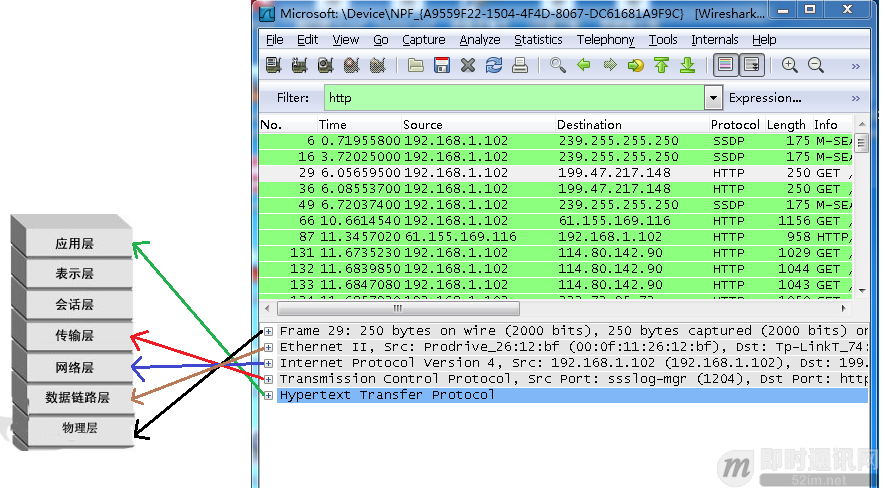Viewport: 885px width, 493px height.
Task: Sort by the Time column header
Action: pyautogui.click(x=359, y=125)
